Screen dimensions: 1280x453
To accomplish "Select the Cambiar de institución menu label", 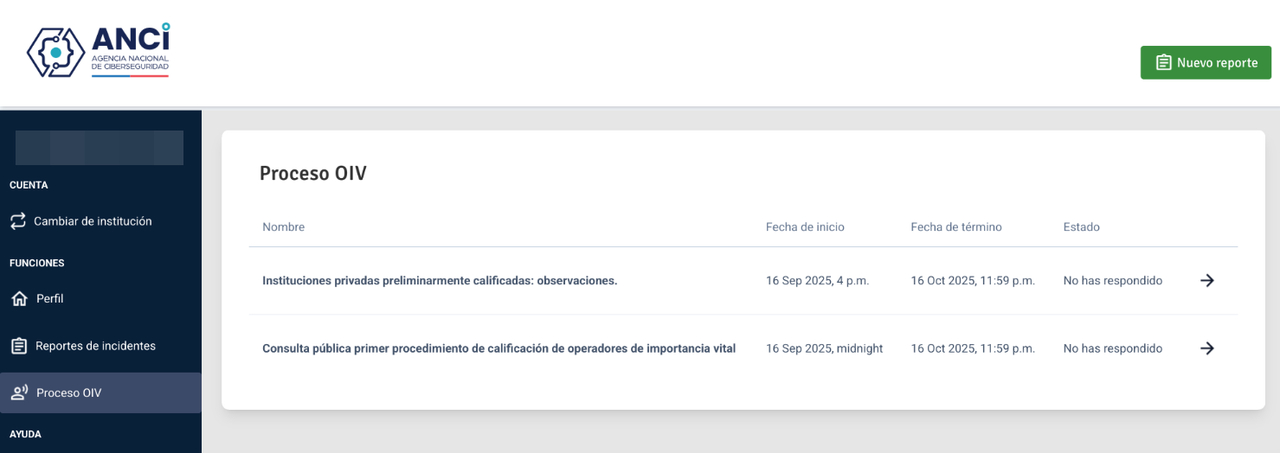I will pyautogui.click(x=93, y=221).
